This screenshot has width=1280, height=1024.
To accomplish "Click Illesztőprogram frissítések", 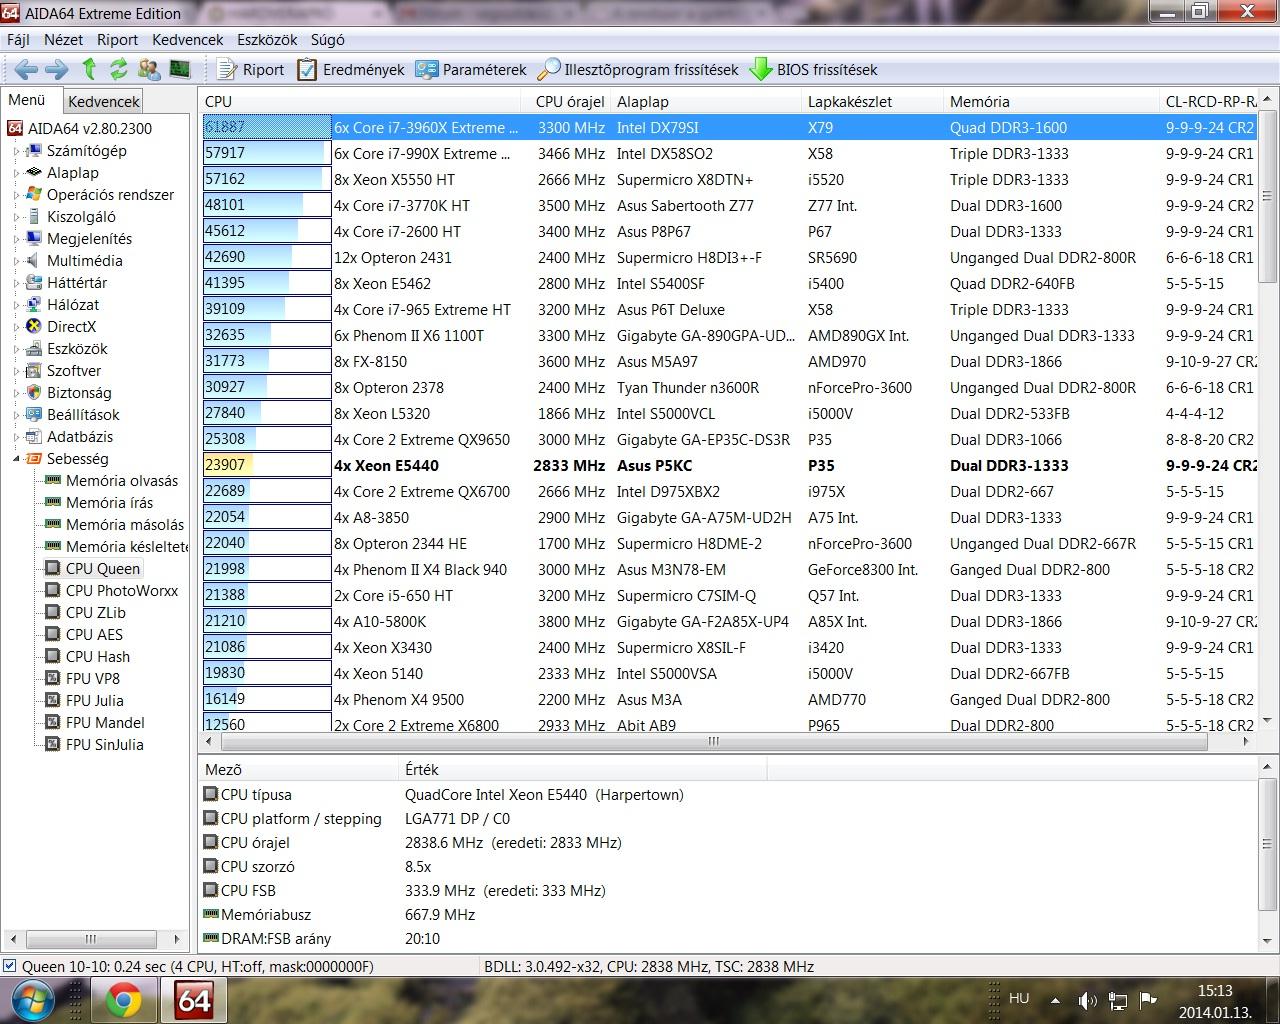I will coord(638,70).
